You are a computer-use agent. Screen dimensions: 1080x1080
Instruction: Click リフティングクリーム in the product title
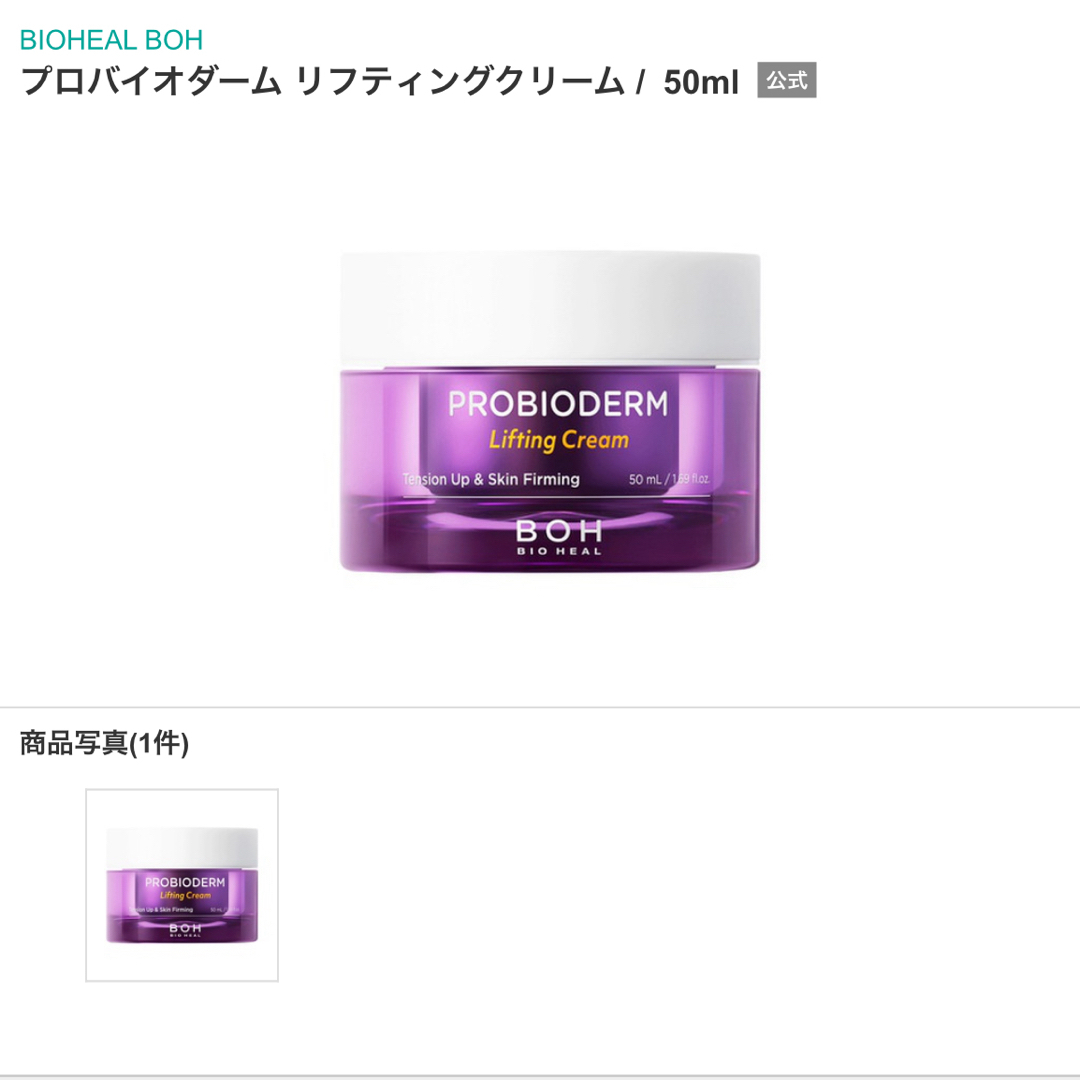[x=460, y=81]
